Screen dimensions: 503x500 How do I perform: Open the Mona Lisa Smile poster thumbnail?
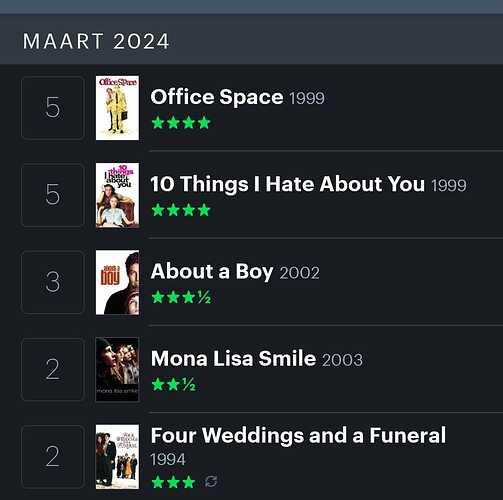pos(117,369)
